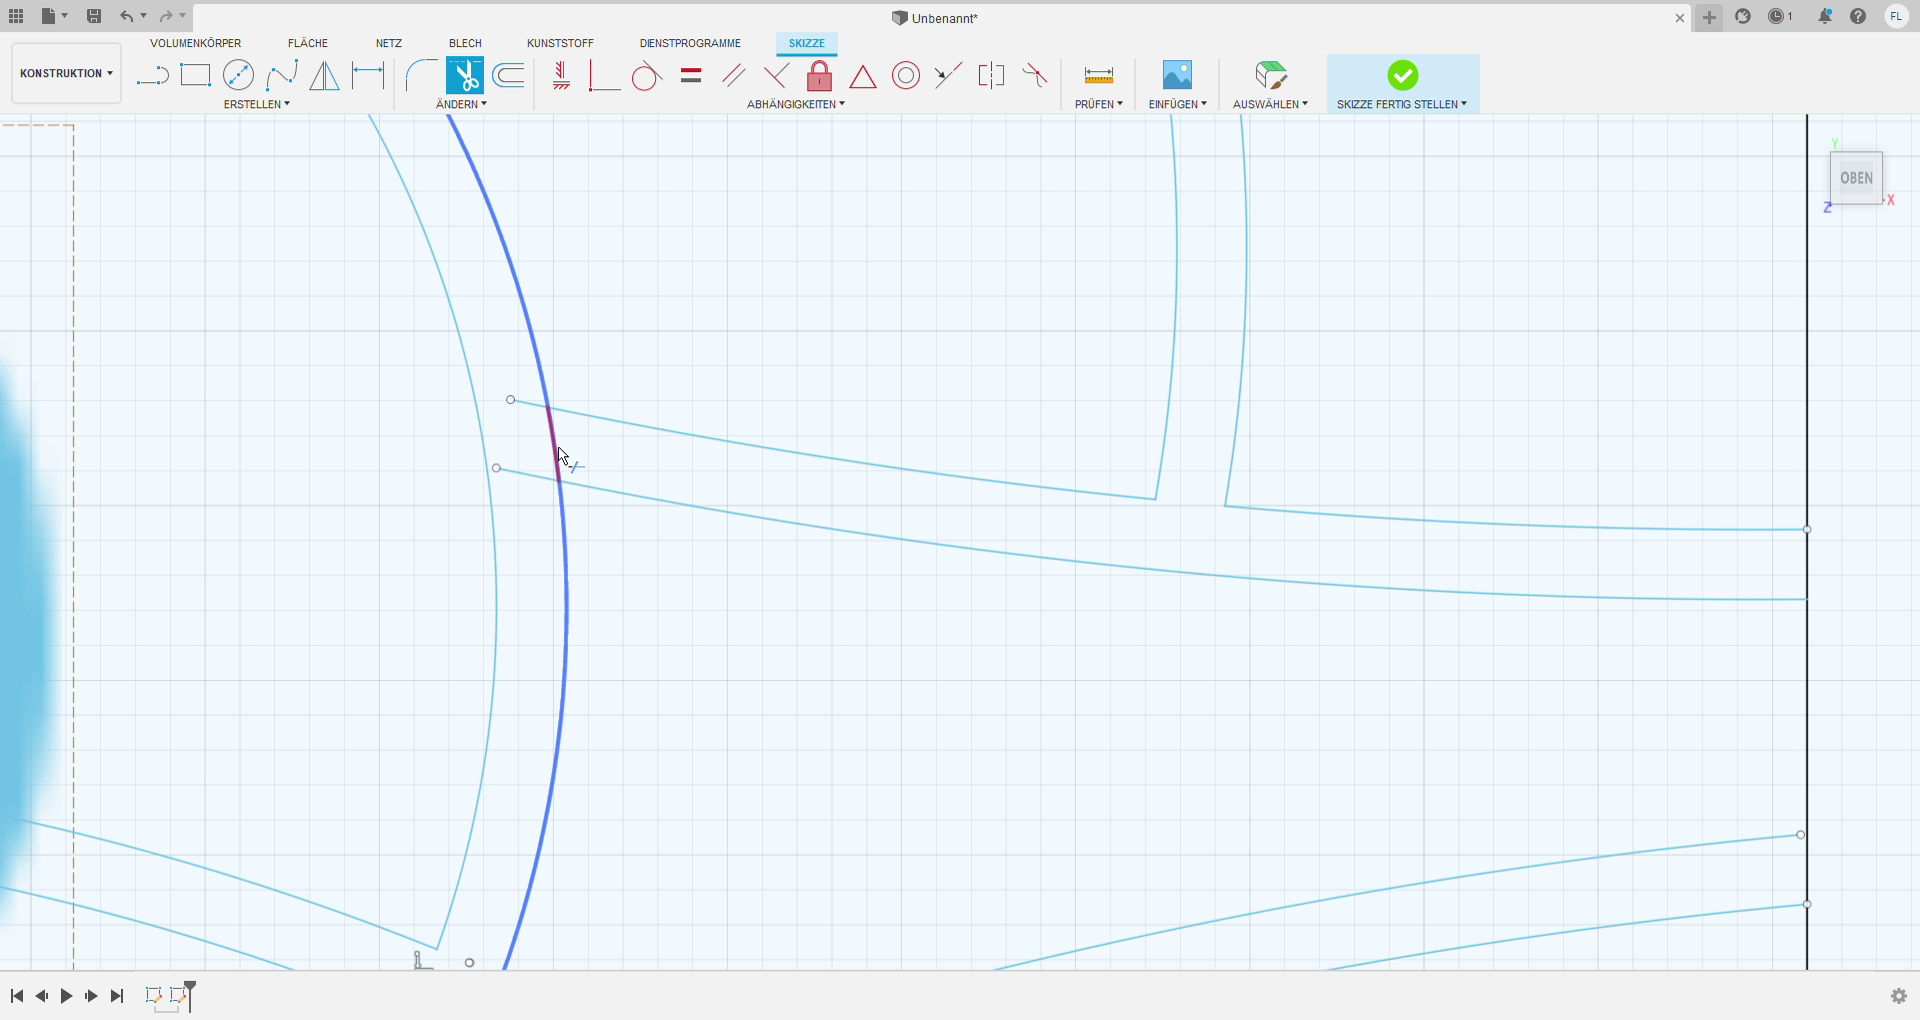This screenshot has width=1920, height=1020.
Task: Click the active Trim scissors tool
Action: [464, 75]
